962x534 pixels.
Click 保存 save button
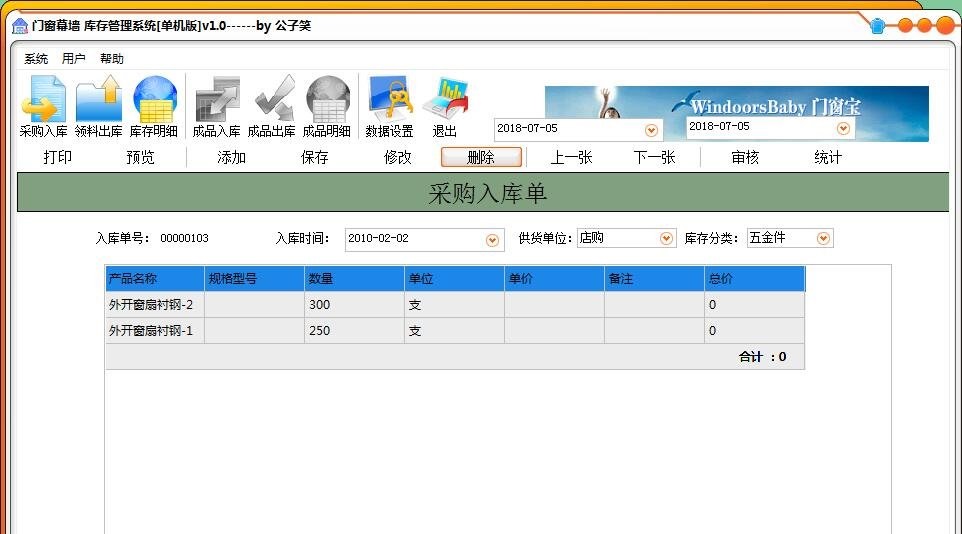coord(314,157)
